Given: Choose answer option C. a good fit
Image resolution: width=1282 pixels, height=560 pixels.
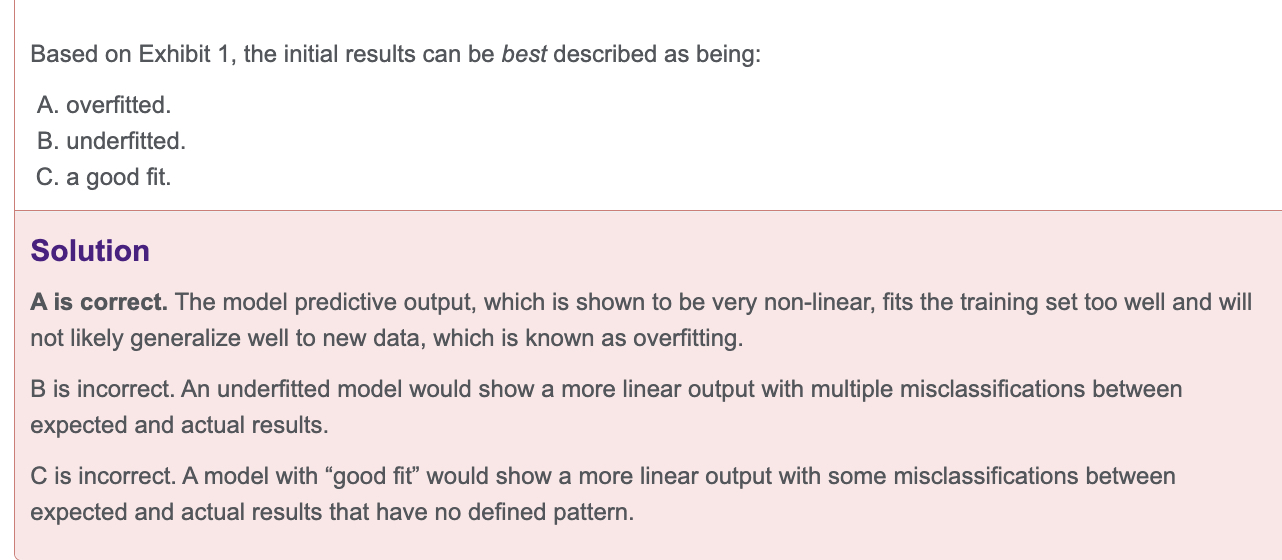Looking at the screenshot, I should pyautogui.click(x=103, y=178).
